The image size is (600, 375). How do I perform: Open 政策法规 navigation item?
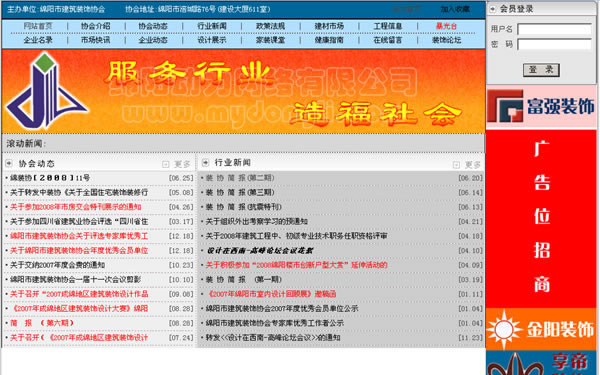click(271, 26)
